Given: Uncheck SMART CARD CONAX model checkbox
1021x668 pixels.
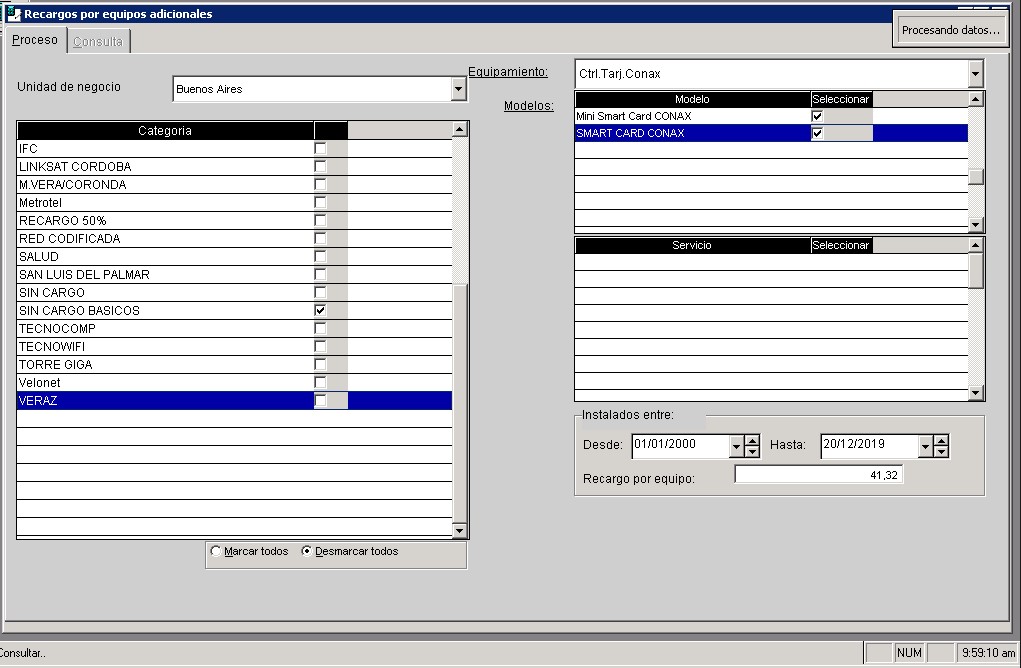Looking at the screenshot, I should (817, 133).
